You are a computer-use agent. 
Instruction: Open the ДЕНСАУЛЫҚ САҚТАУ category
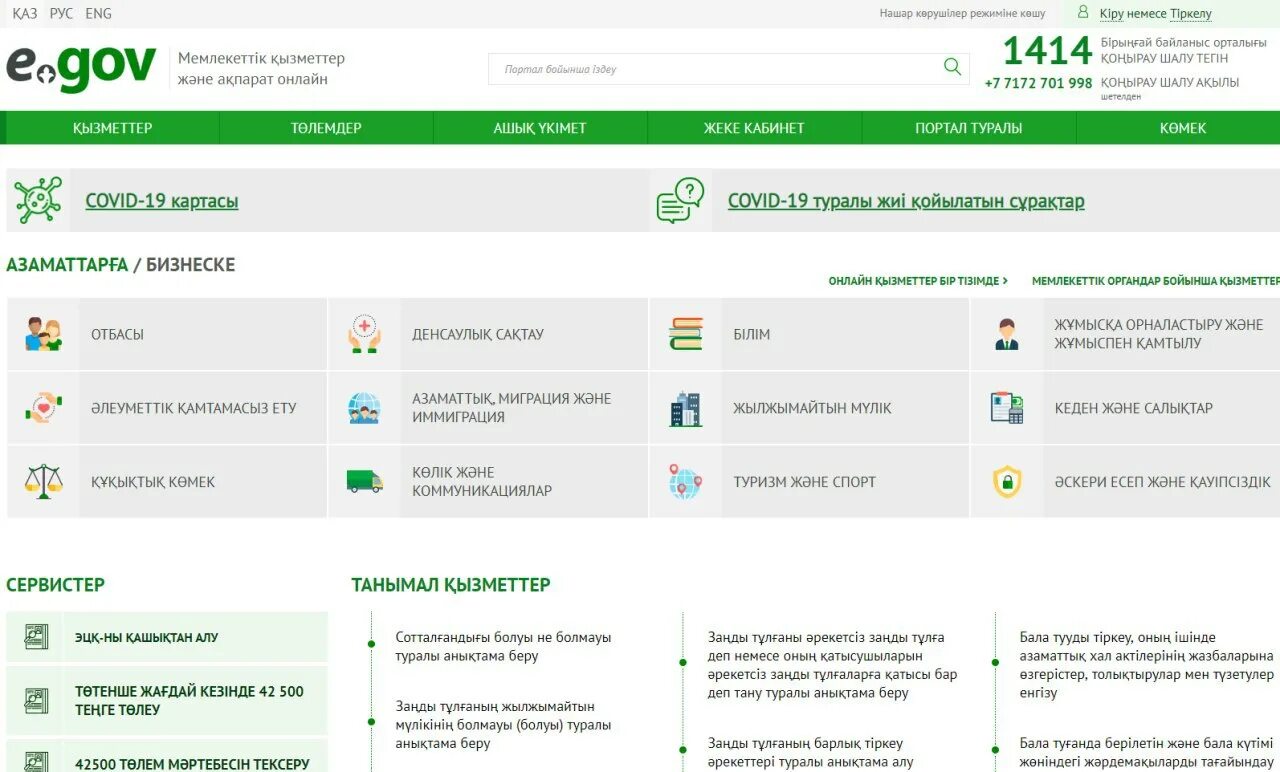coord(488,334)
